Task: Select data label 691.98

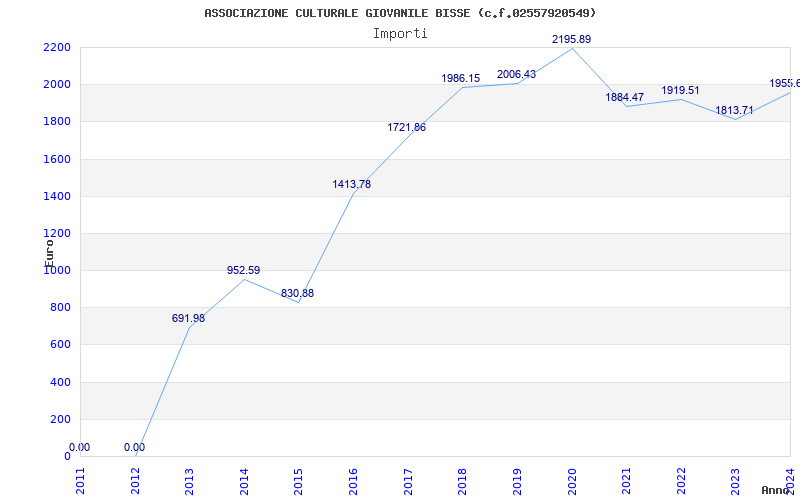Action: [188, 318]
